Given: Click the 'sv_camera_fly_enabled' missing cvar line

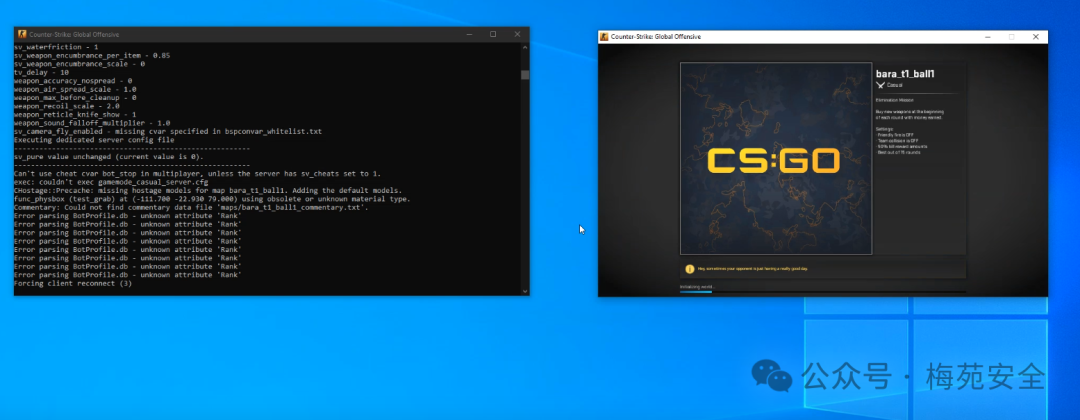Looking at the screenshot, I should tap(167, 131).
